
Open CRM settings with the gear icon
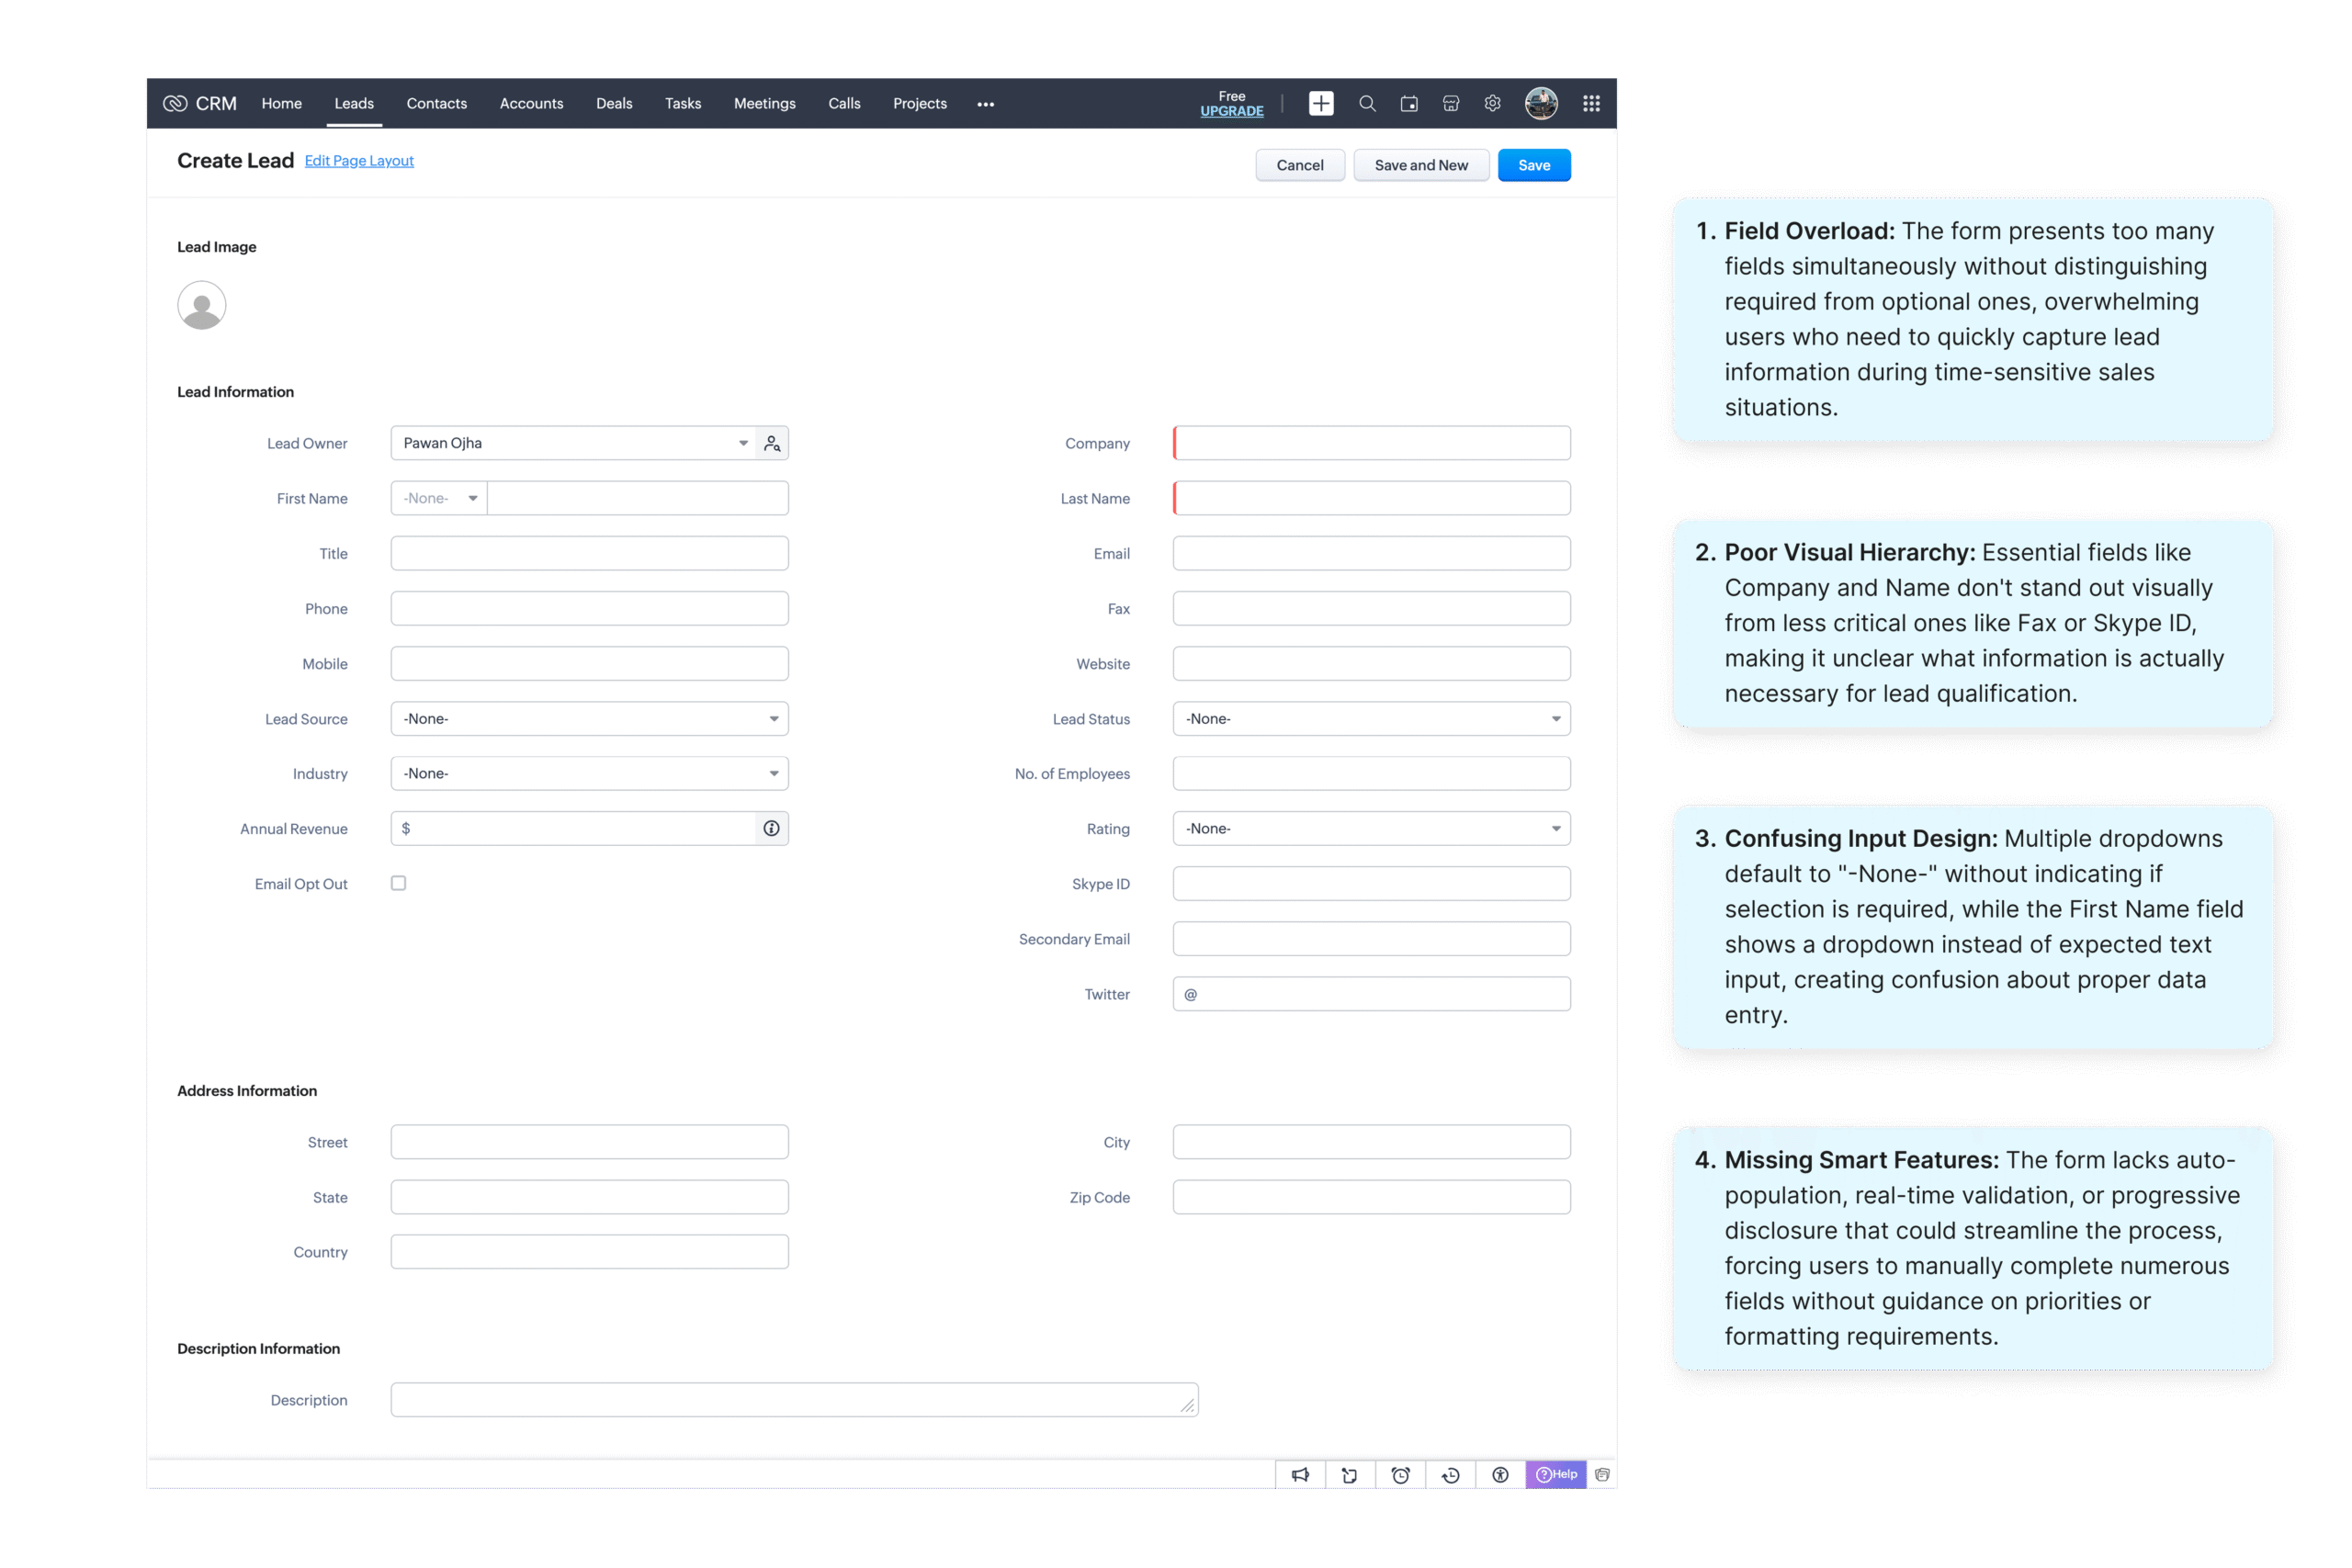pos(1491,103)
